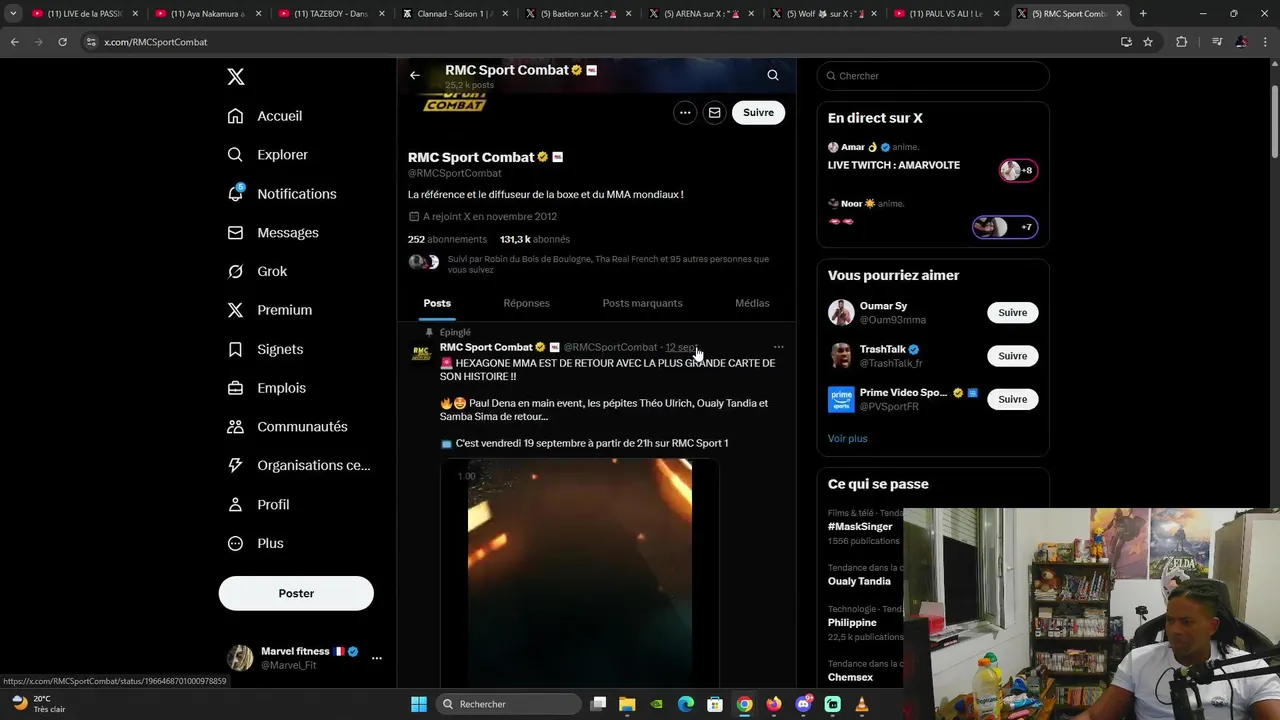Image resolution: width=1280 pixels, height=720 pixels.
Task: Open Signets bookmarks
Action: coord(265,349)
